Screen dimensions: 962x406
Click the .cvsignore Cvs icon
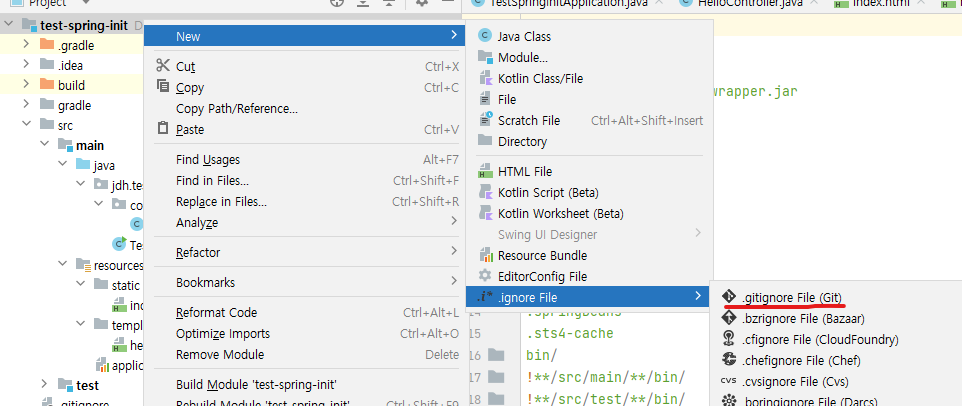pyautogui.click(x=728, y=381)
